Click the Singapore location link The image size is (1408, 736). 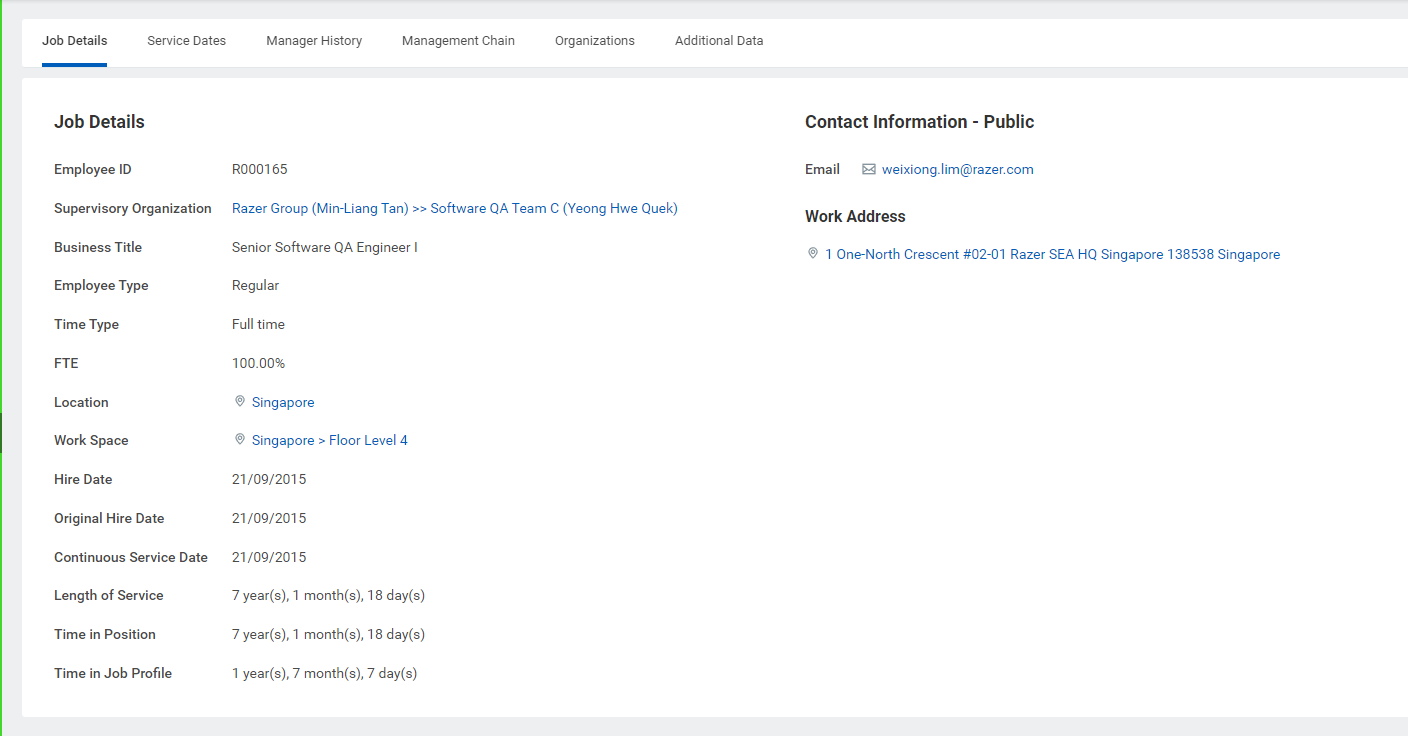pos(283,402)
